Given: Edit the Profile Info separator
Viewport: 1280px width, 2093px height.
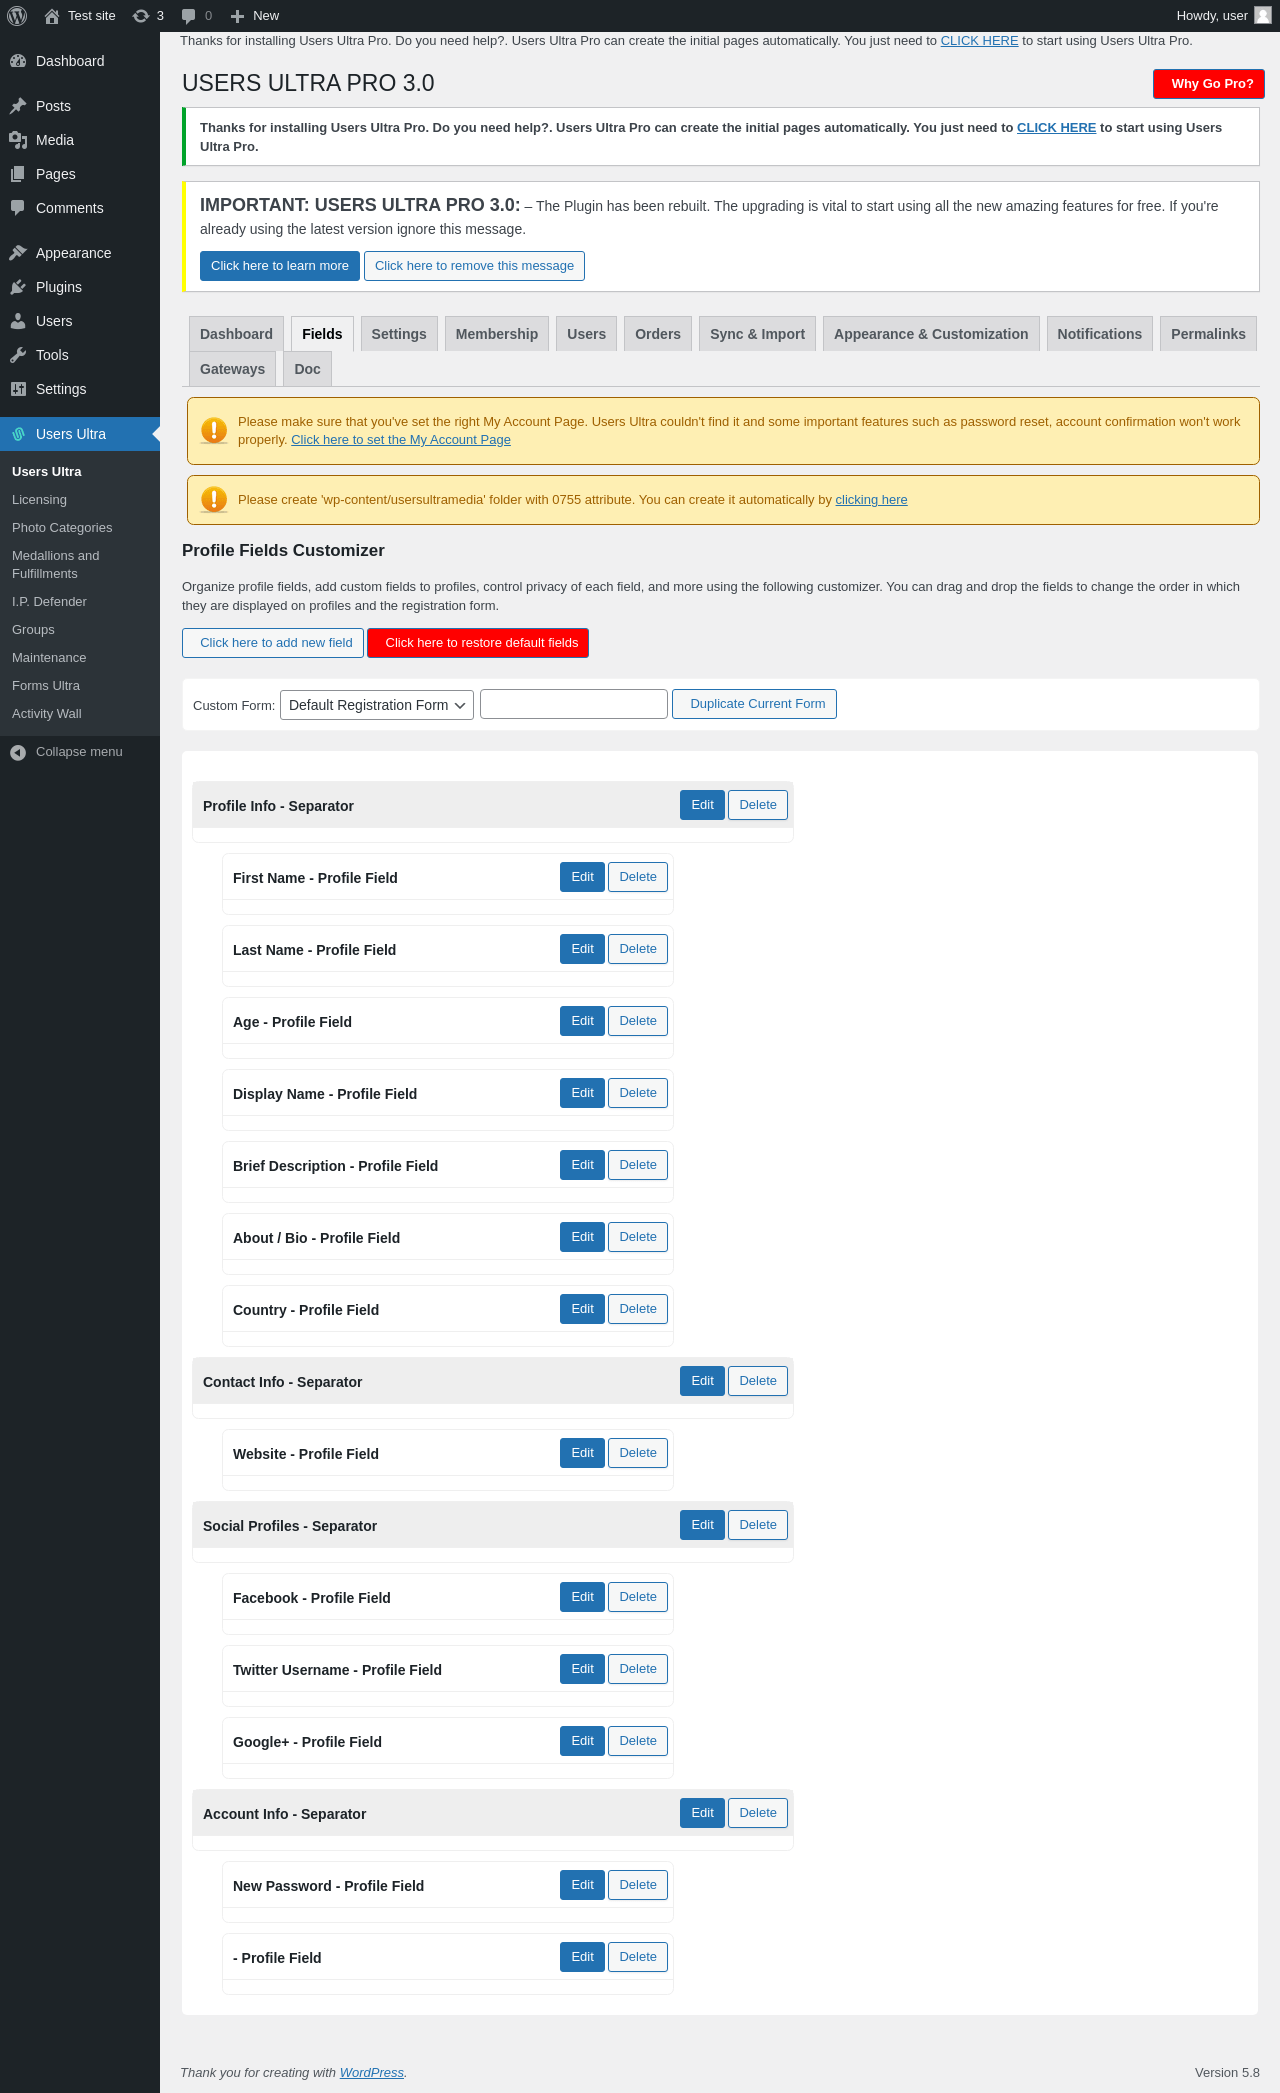Looking at the screenshot, I should [702, 805].
